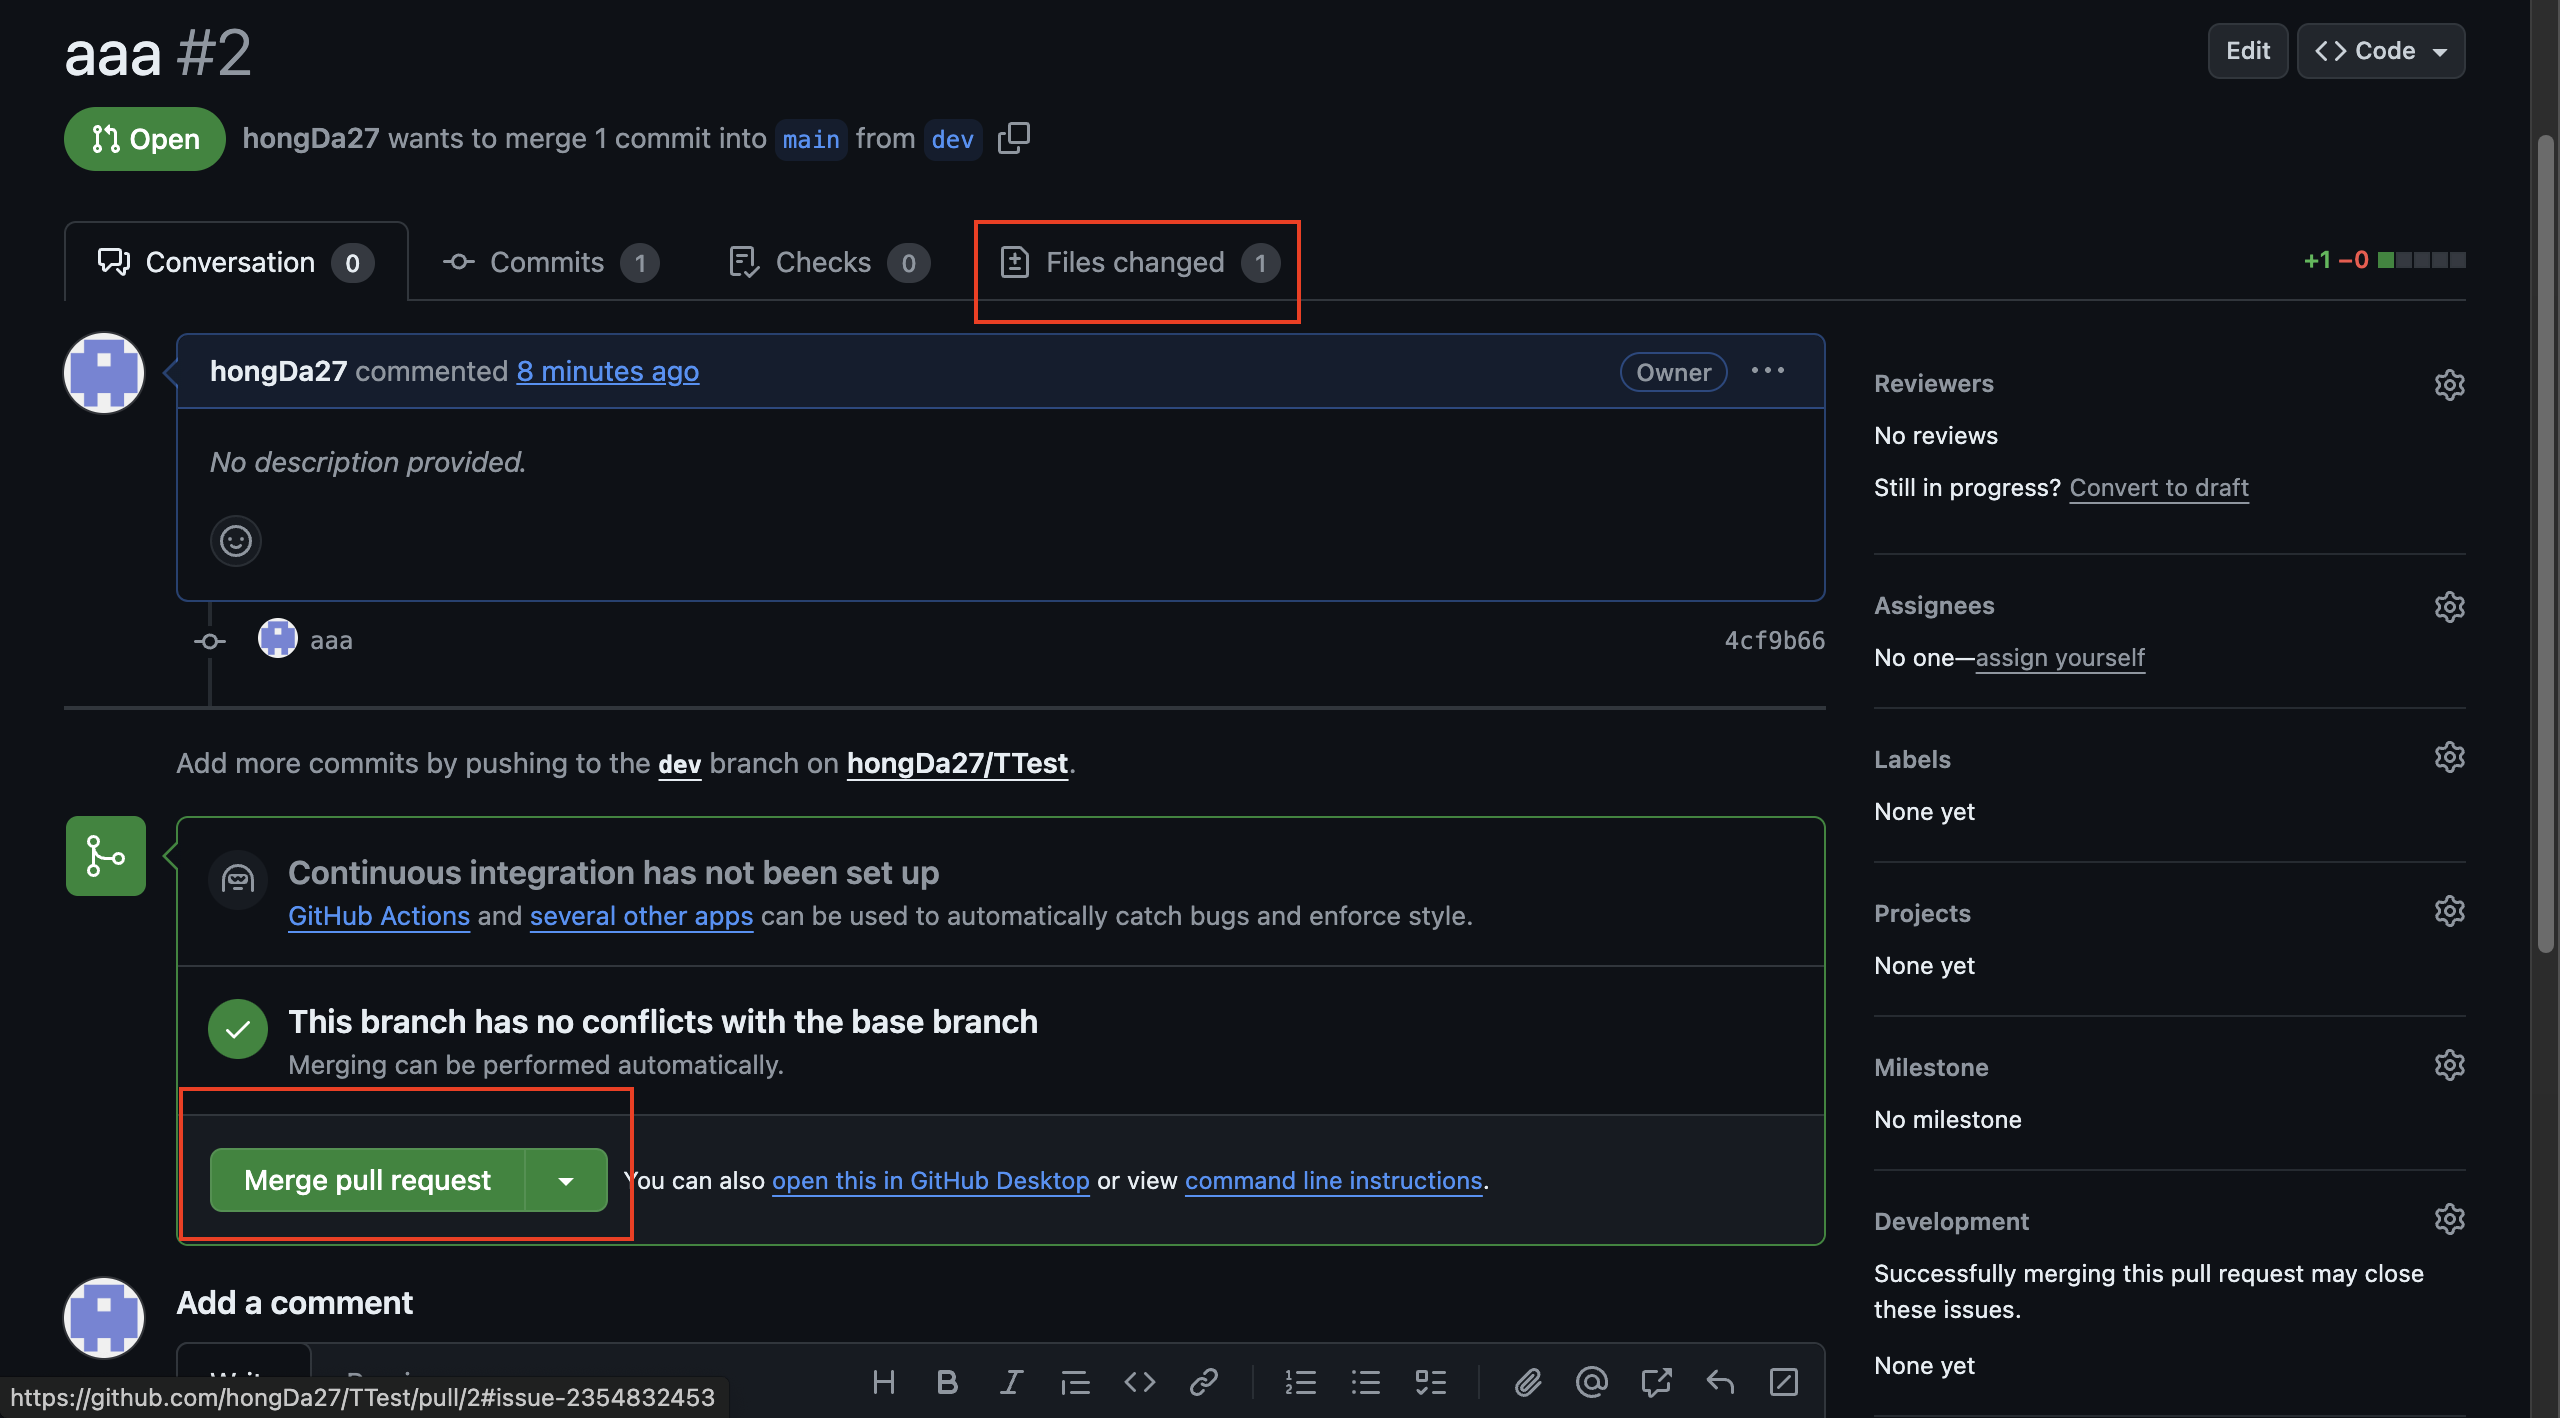This screenshot has height=1418, width=2560.
Task: Open the Reviewers gear settings
Action: [x=2449, y=384]
